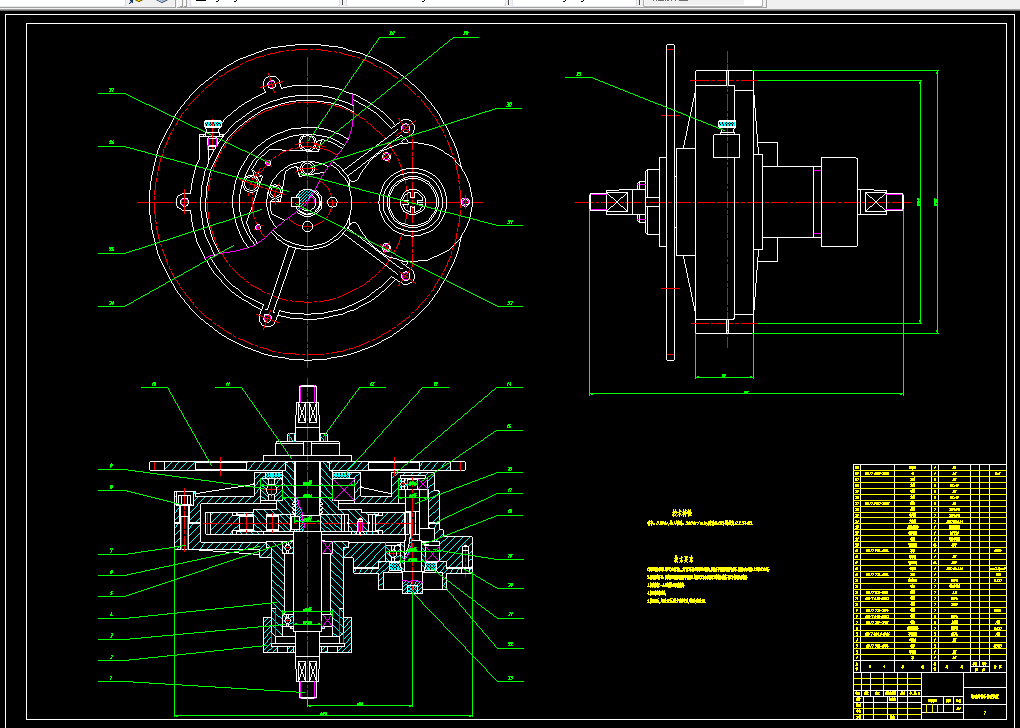Screen dimensions: 1020x728
Task: Pick the crossed bearing box on the side view's right shaft end
Action: [x=872, y=202]
